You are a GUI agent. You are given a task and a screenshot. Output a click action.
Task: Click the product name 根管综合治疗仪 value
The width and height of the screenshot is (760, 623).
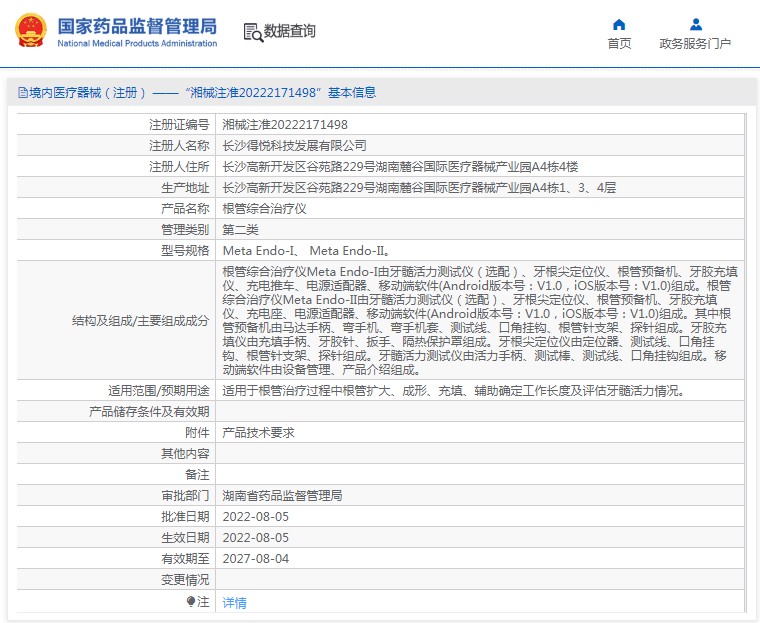[x=264, y=209]
